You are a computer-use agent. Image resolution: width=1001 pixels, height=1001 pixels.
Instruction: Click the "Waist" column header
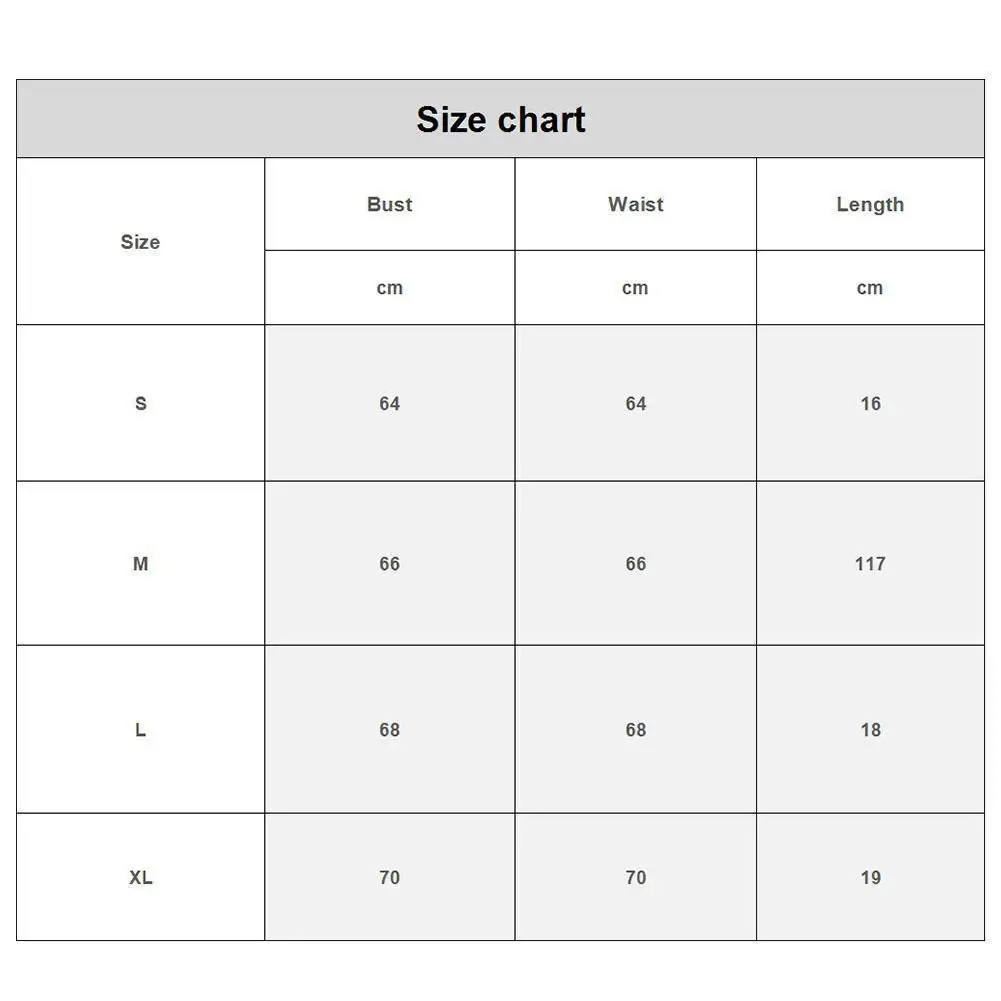[635, 204]
